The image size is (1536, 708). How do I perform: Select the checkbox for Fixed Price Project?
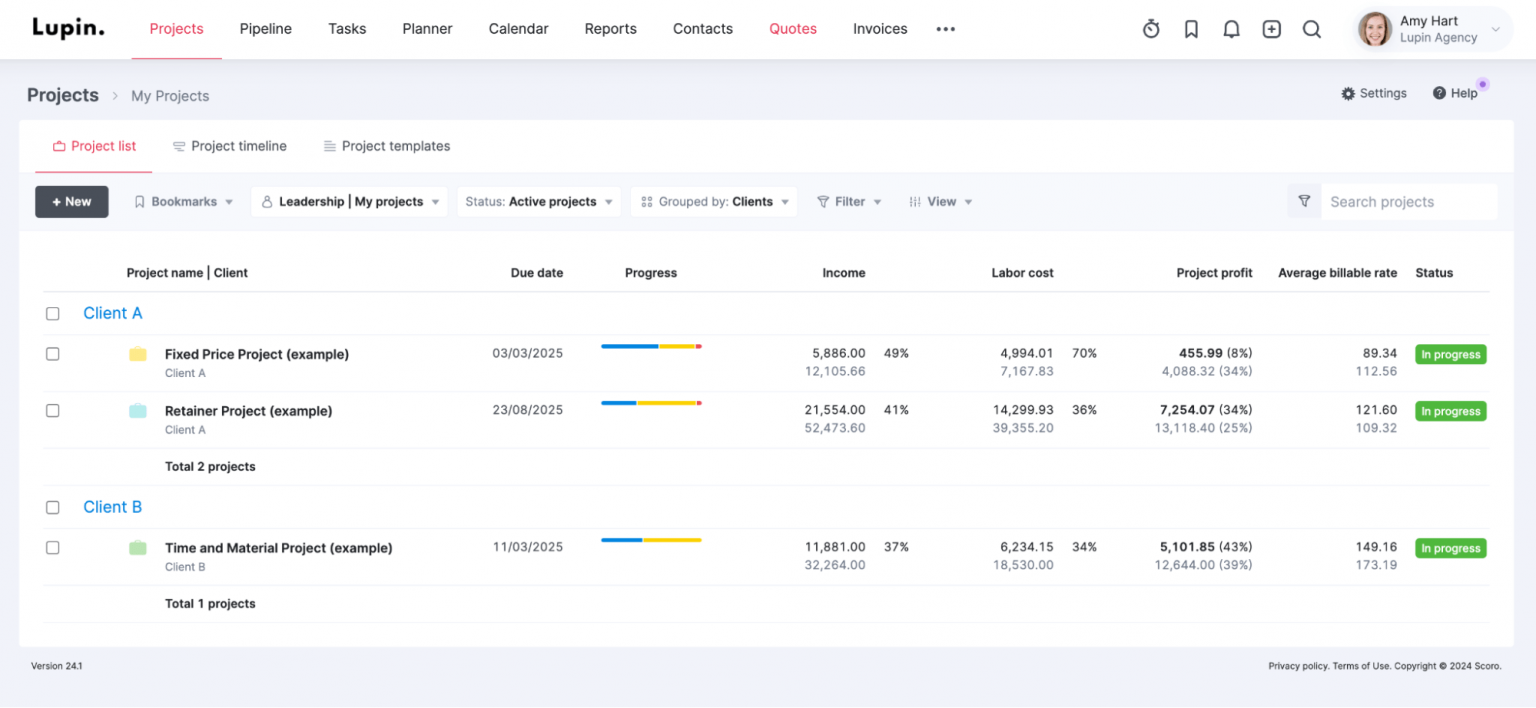pos(53,354)
